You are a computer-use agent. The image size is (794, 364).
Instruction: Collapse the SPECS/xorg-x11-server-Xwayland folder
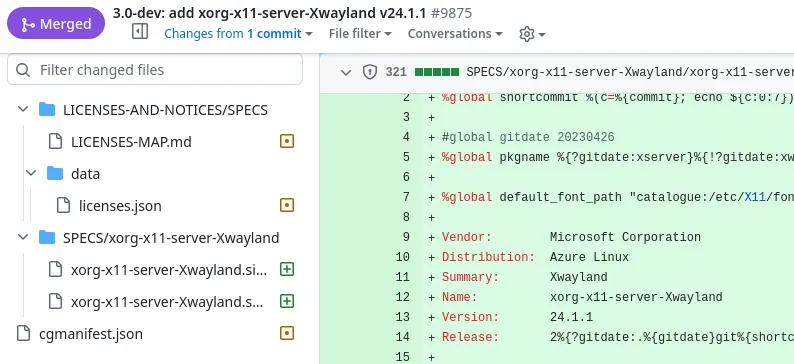(23, 237)
